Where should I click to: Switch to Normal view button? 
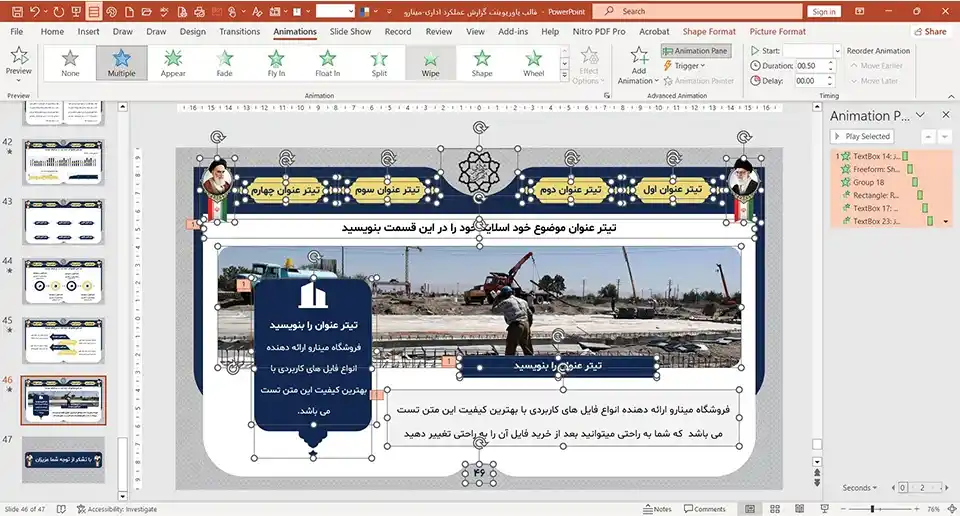(x=750, y=509)
